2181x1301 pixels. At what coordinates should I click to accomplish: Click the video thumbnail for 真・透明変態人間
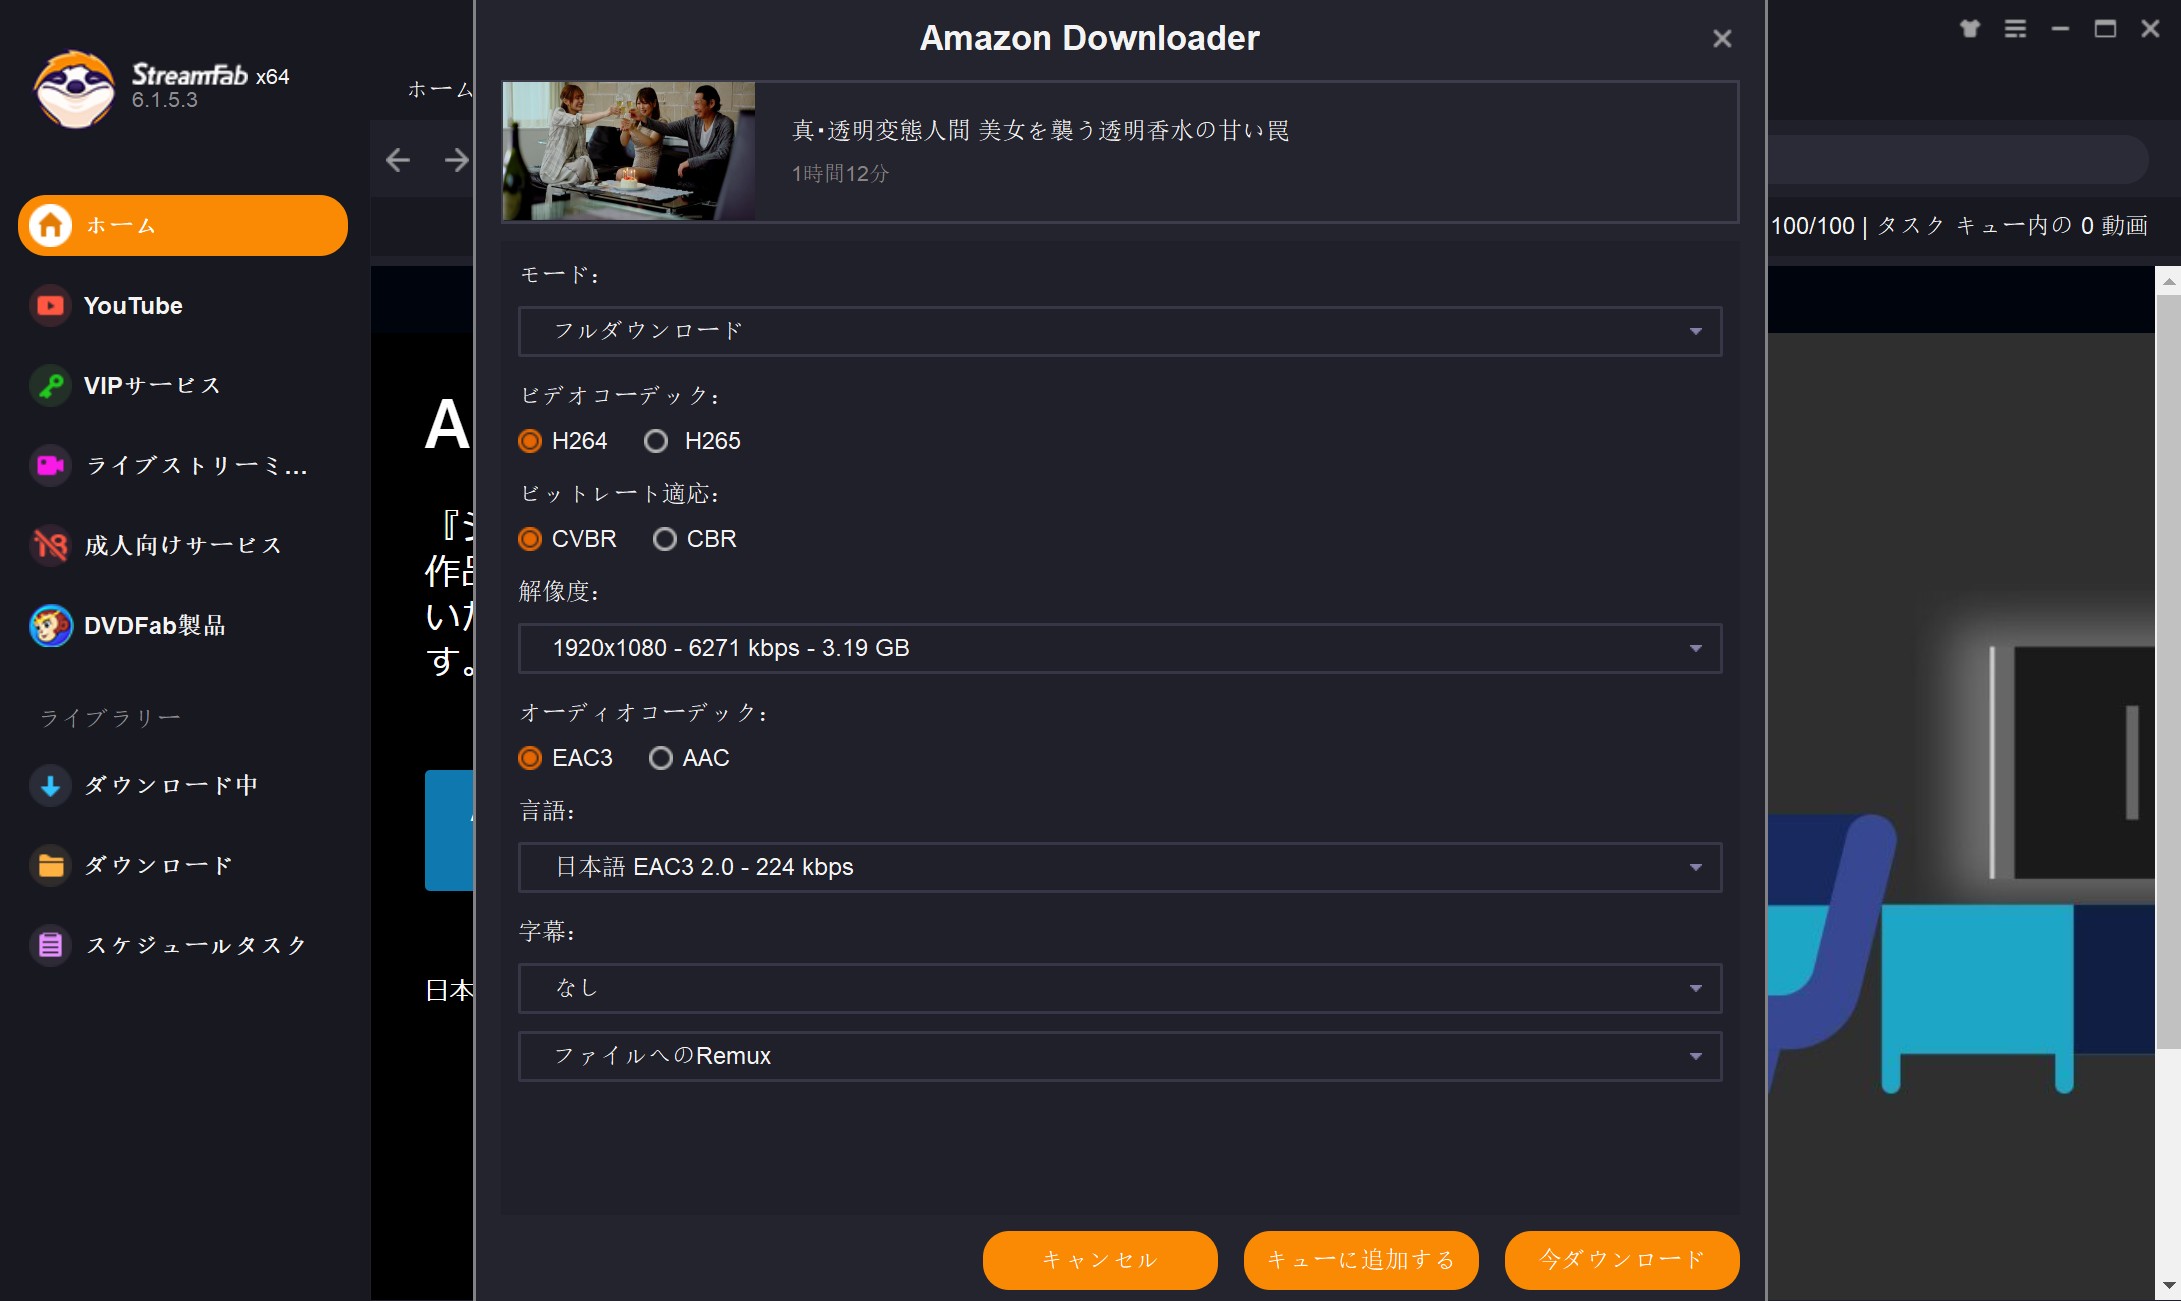(x=629, y=151)
